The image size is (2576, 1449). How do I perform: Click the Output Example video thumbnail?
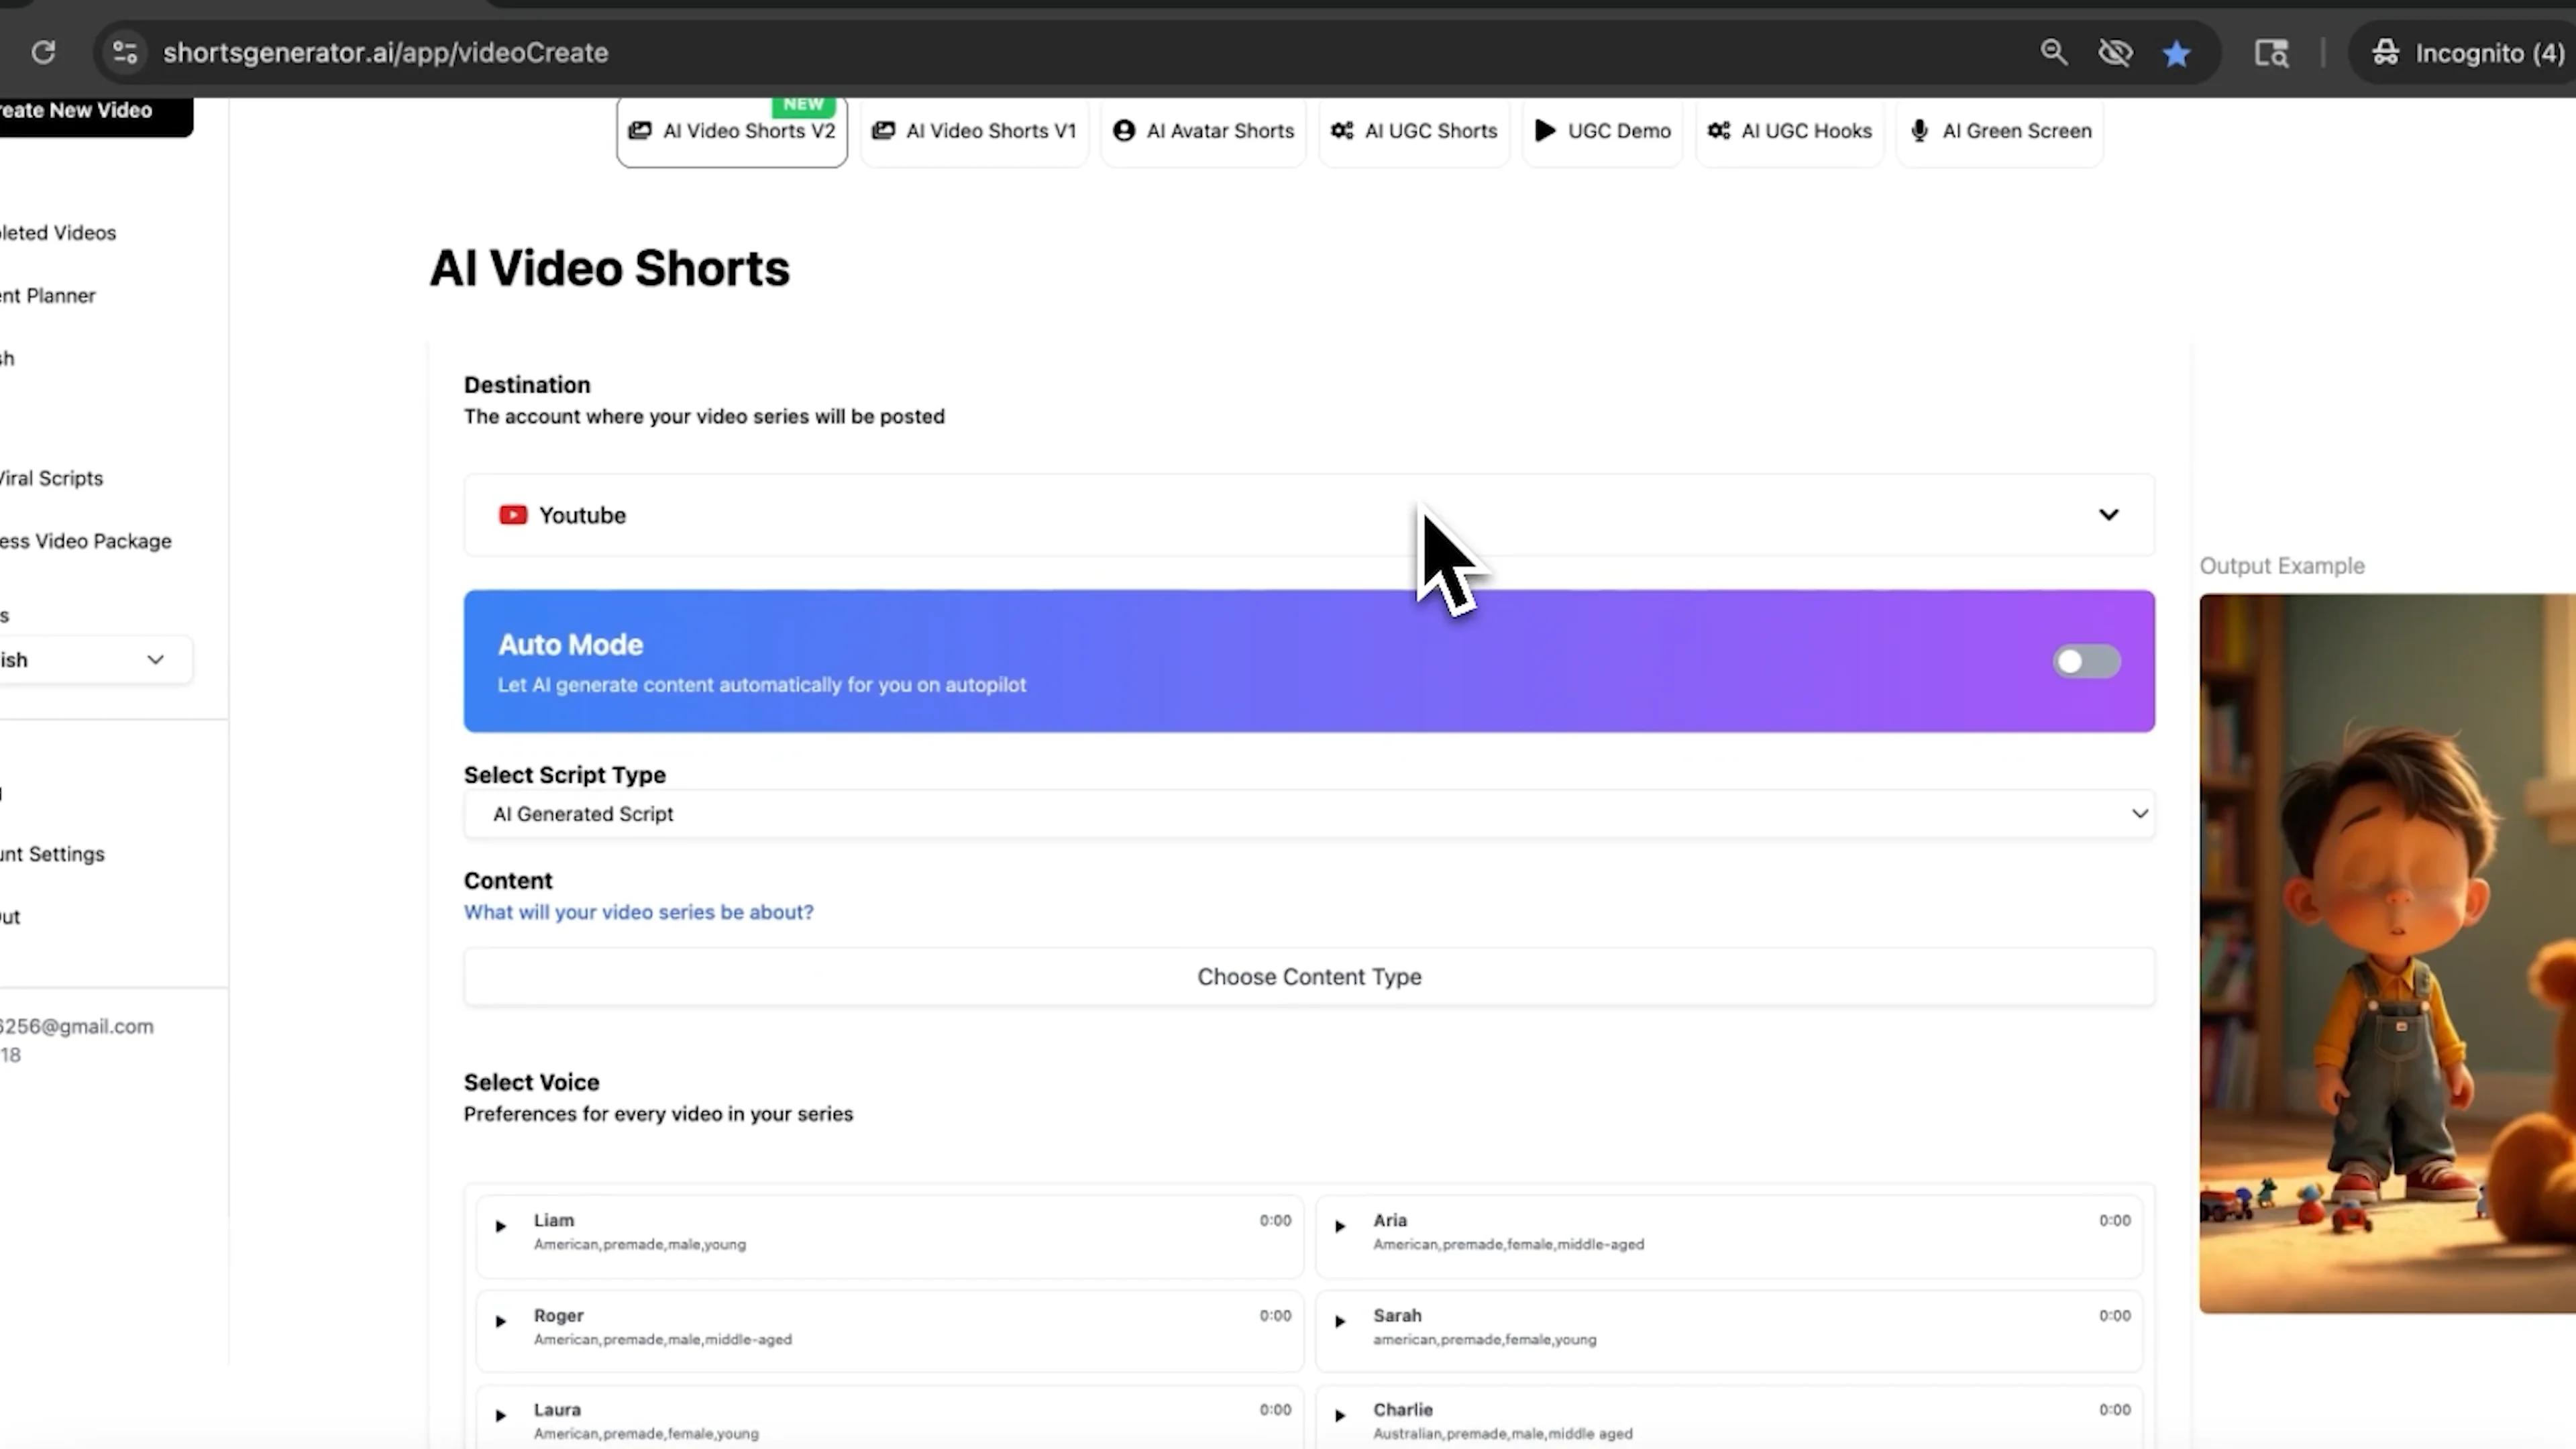[x=2387, y=953]
